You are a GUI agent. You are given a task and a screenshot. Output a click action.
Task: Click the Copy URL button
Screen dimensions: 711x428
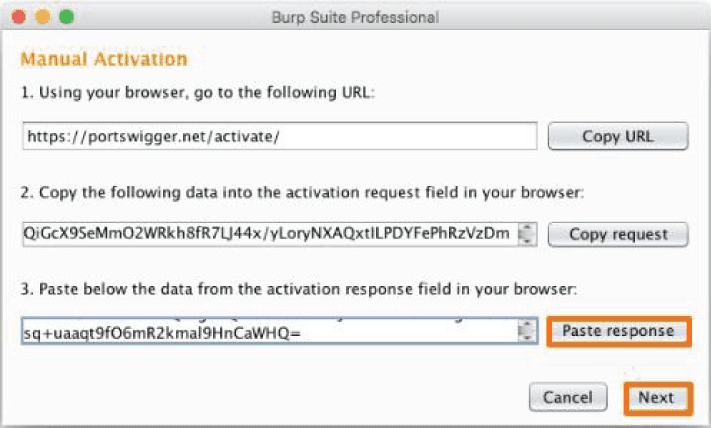617,136
